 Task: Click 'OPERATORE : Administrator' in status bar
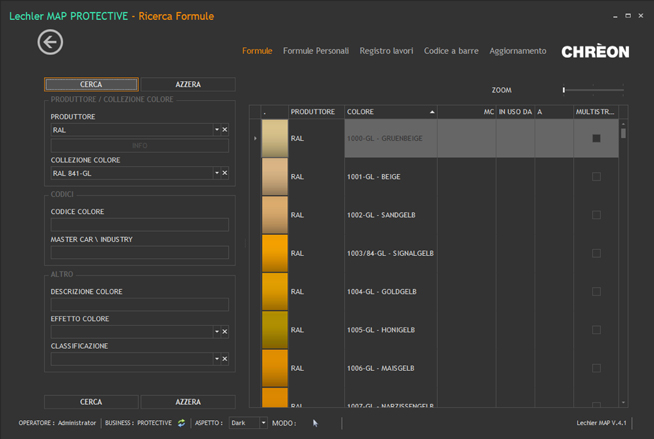click(x=57, y=423)
